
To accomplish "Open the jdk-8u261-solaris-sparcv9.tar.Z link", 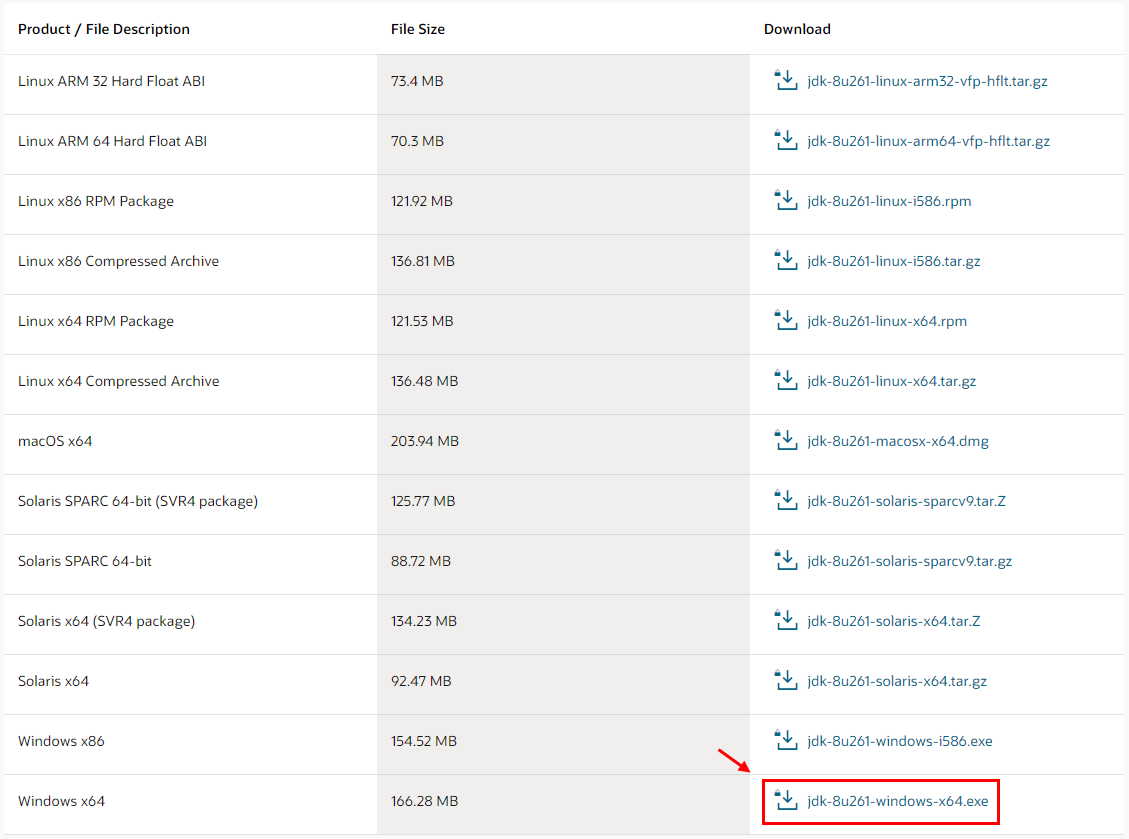I will [907, 501].
